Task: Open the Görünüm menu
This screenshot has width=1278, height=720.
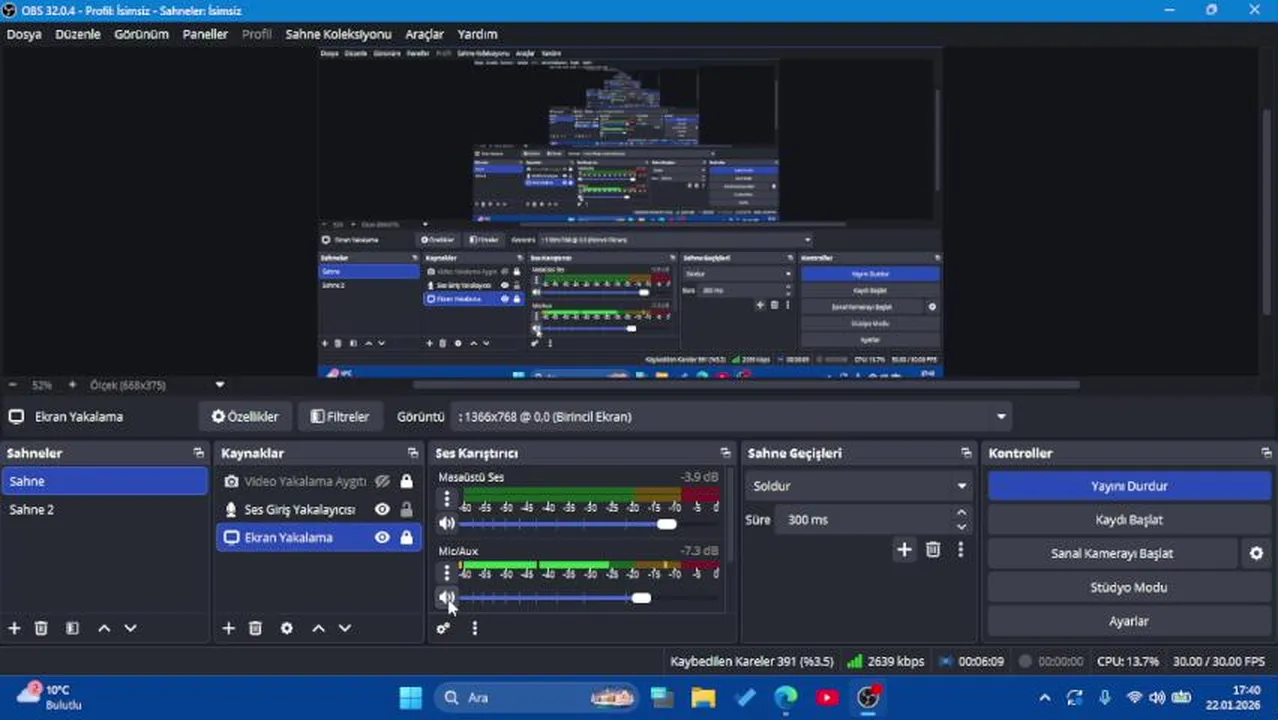Action: click(141, 34)
